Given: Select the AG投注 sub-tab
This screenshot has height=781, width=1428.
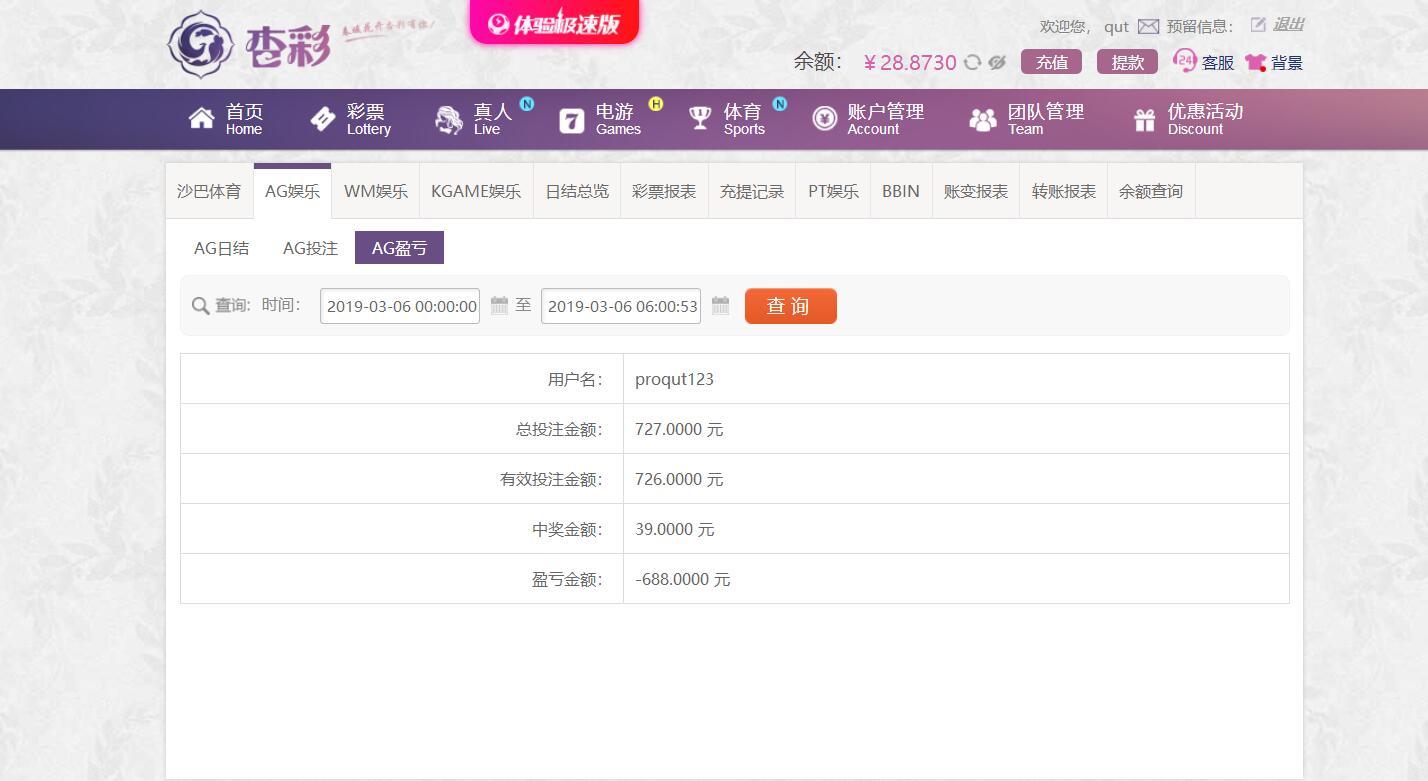Looking at the screenshot, I should click(310, 248).
